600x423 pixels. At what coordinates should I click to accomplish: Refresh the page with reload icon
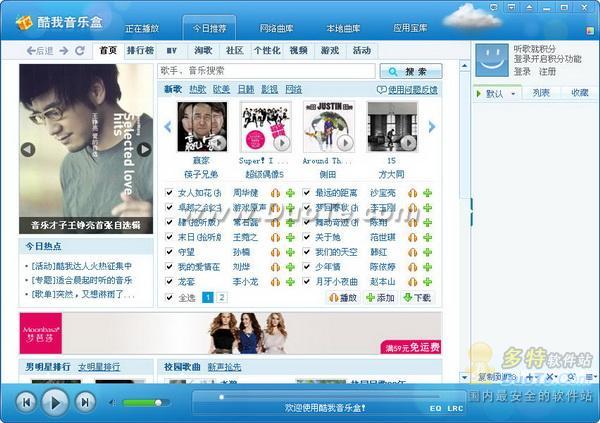tap(80, 51)
